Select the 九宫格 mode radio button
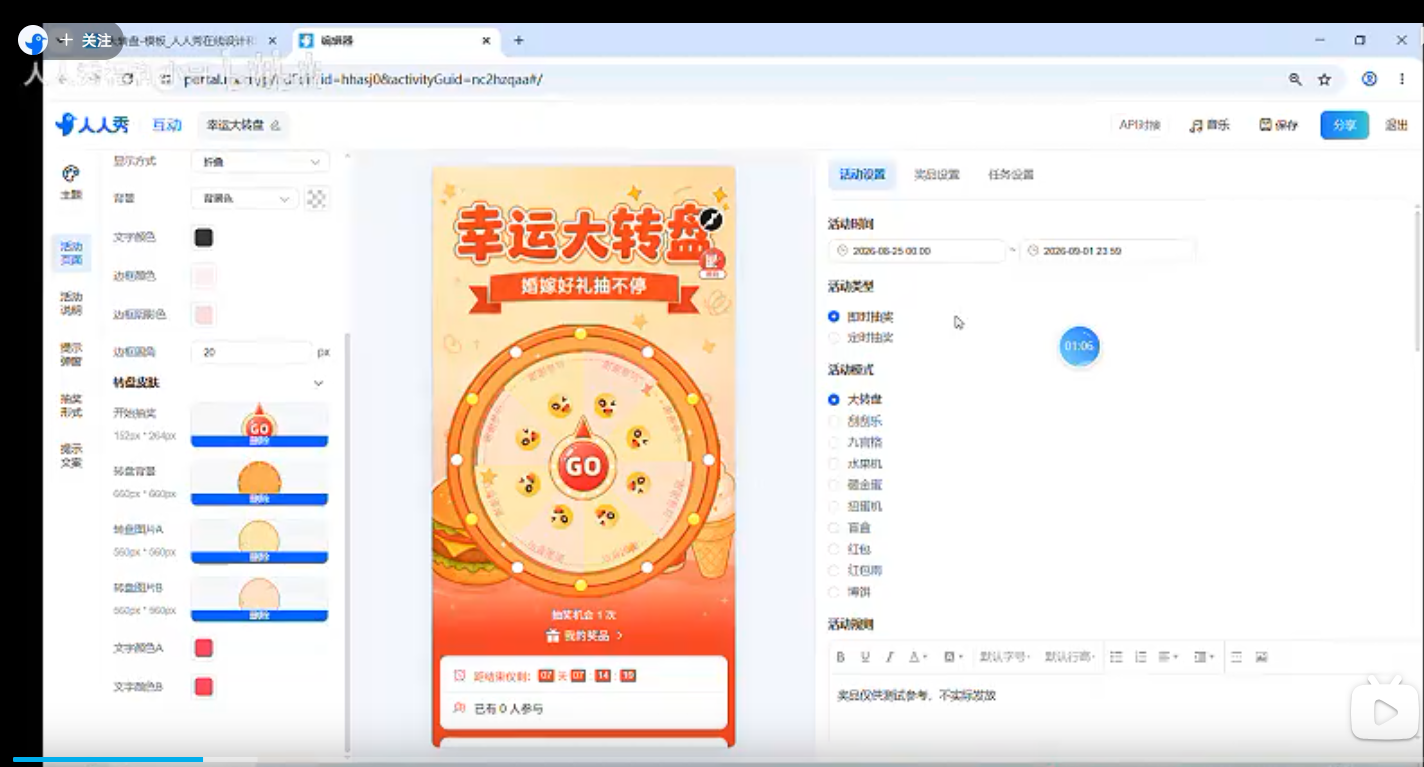The image size is (1424, 767). [x=834, y=442]
